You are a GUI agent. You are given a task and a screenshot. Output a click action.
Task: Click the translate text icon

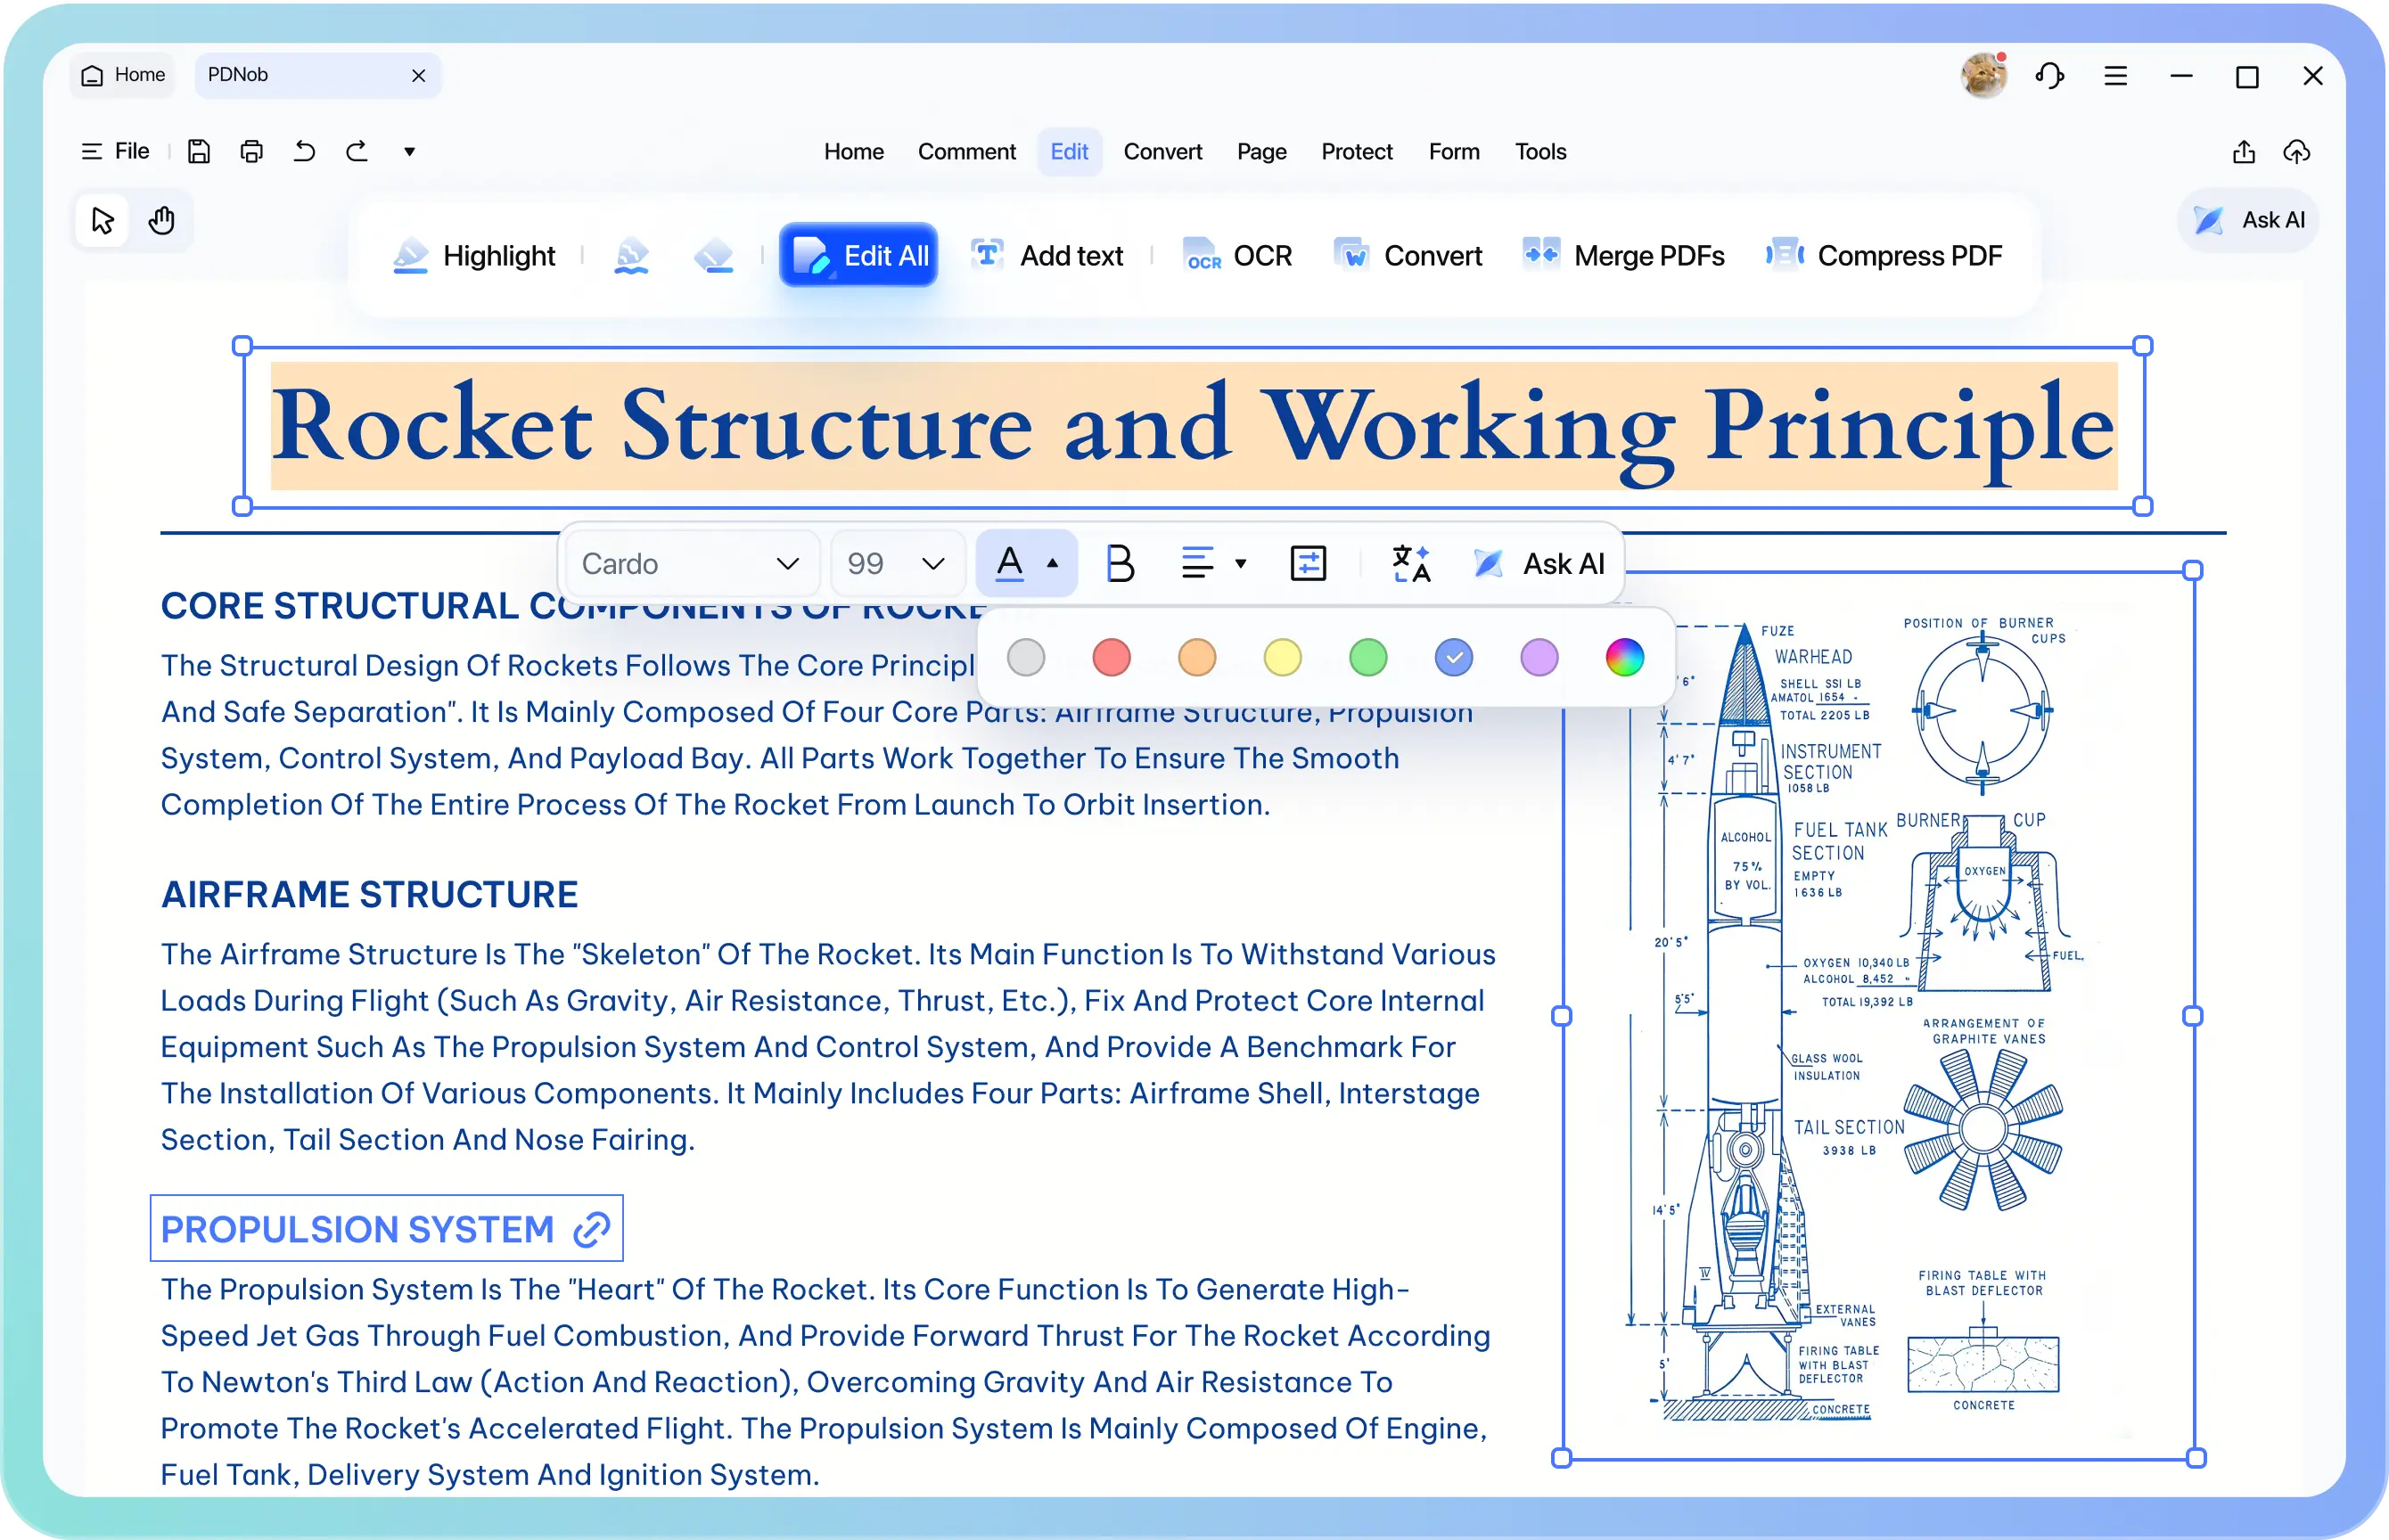1411,564
